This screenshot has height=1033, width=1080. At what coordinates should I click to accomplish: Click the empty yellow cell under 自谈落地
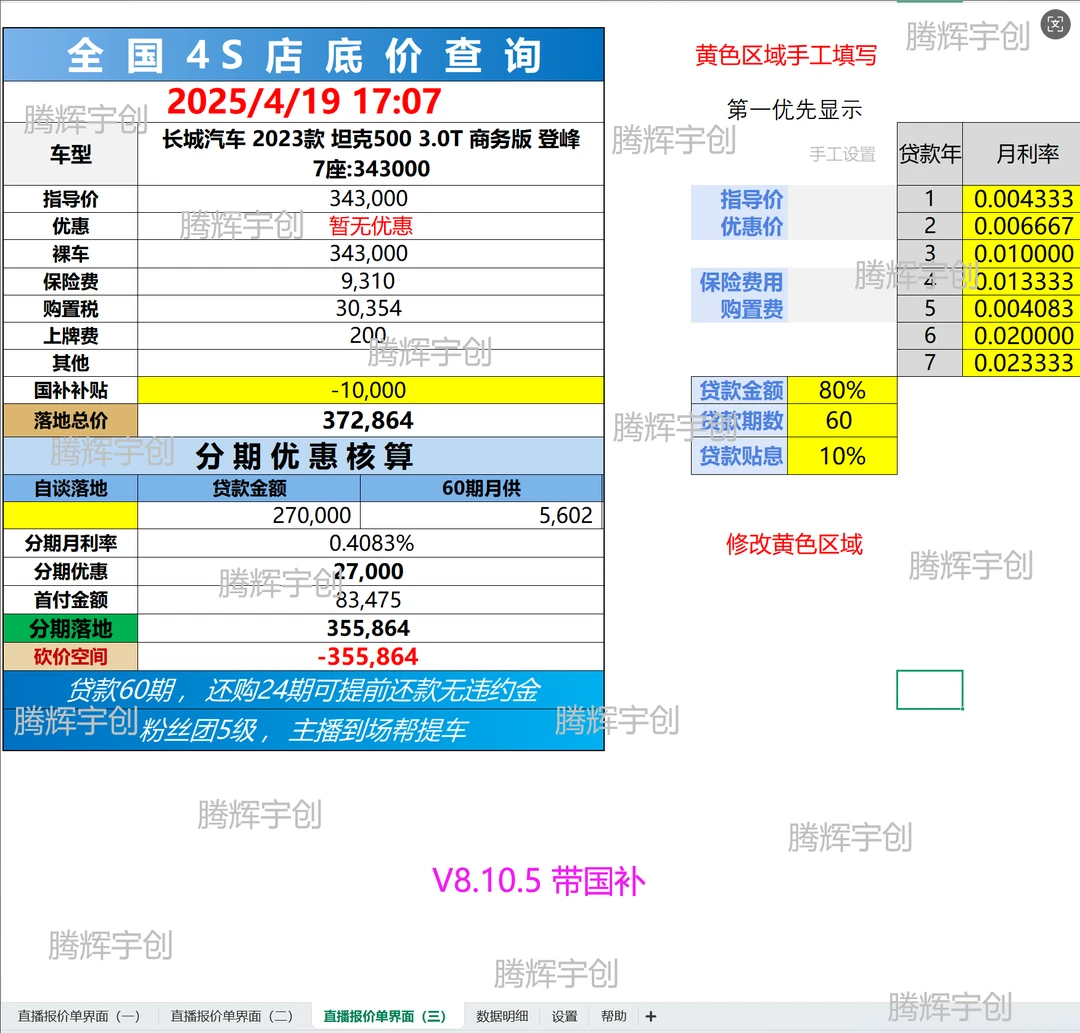[70, 515]
